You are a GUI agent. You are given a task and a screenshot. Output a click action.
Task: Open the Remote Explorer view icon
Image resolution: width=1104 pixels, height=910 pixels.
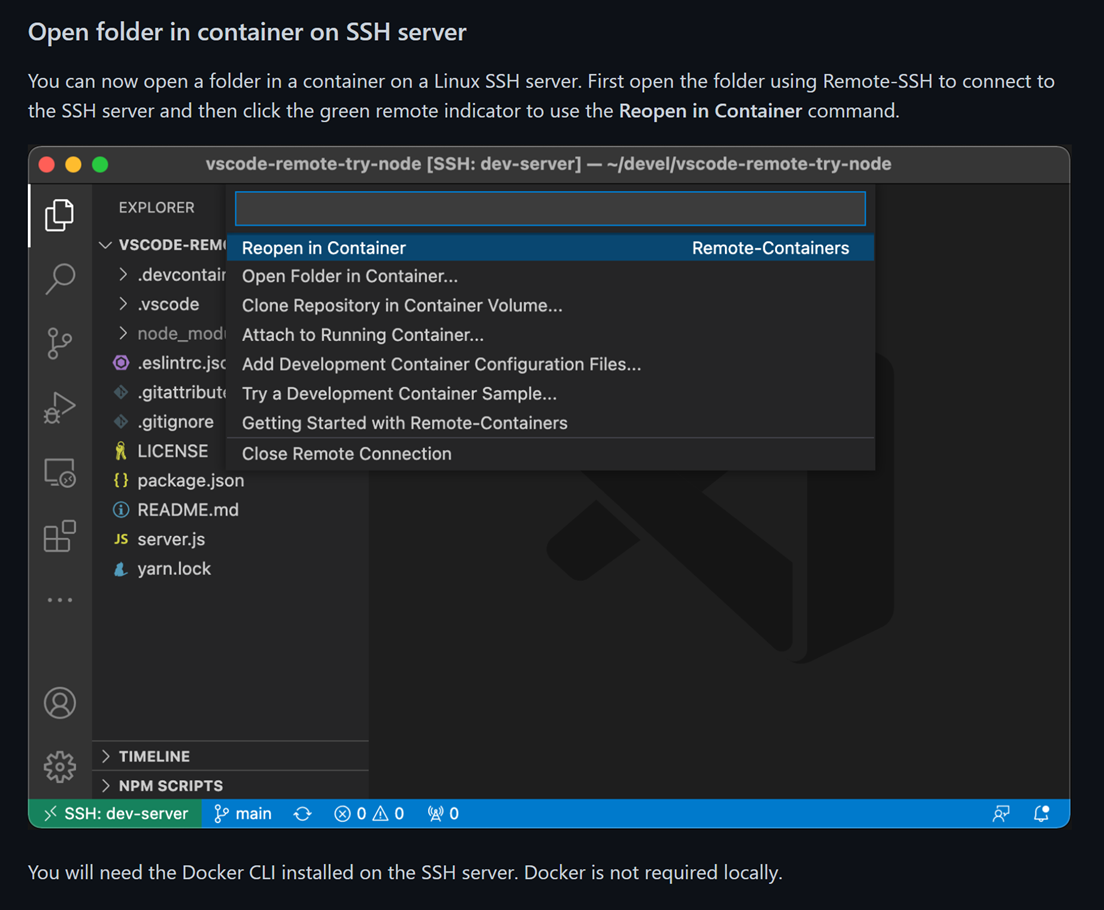(x=60, y=473)
